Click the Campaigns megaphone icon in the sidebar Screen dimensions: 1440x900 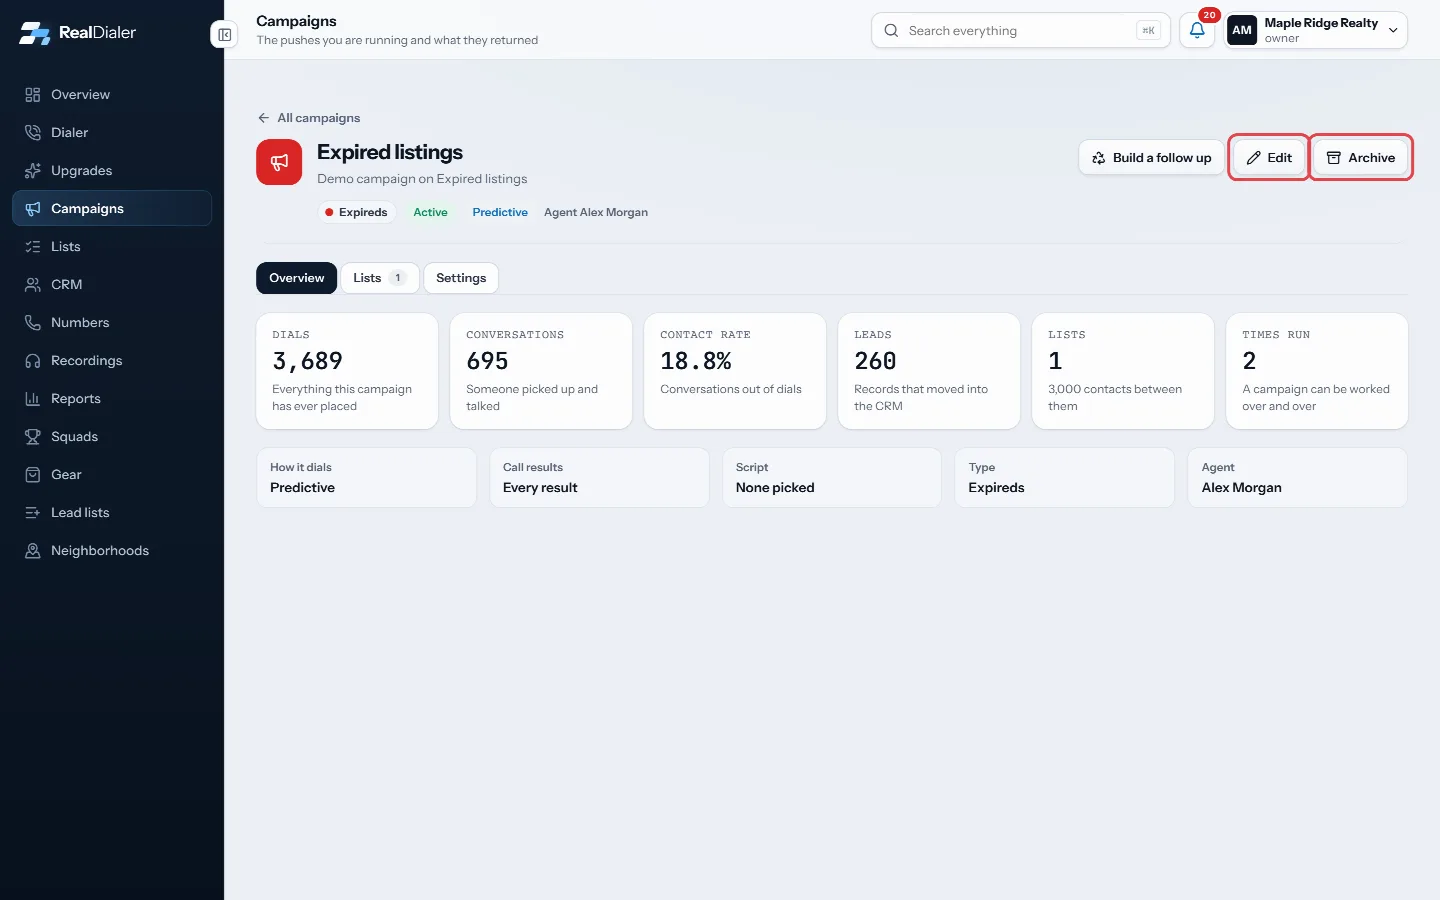pyautogui.click(x=33, y=209)
